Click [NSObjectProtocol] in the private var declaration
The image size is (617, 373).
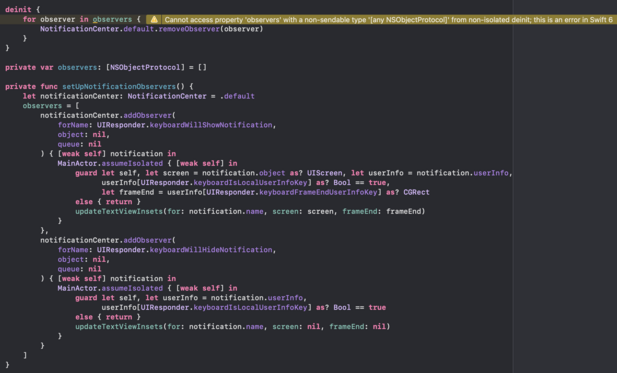[145, 67]
